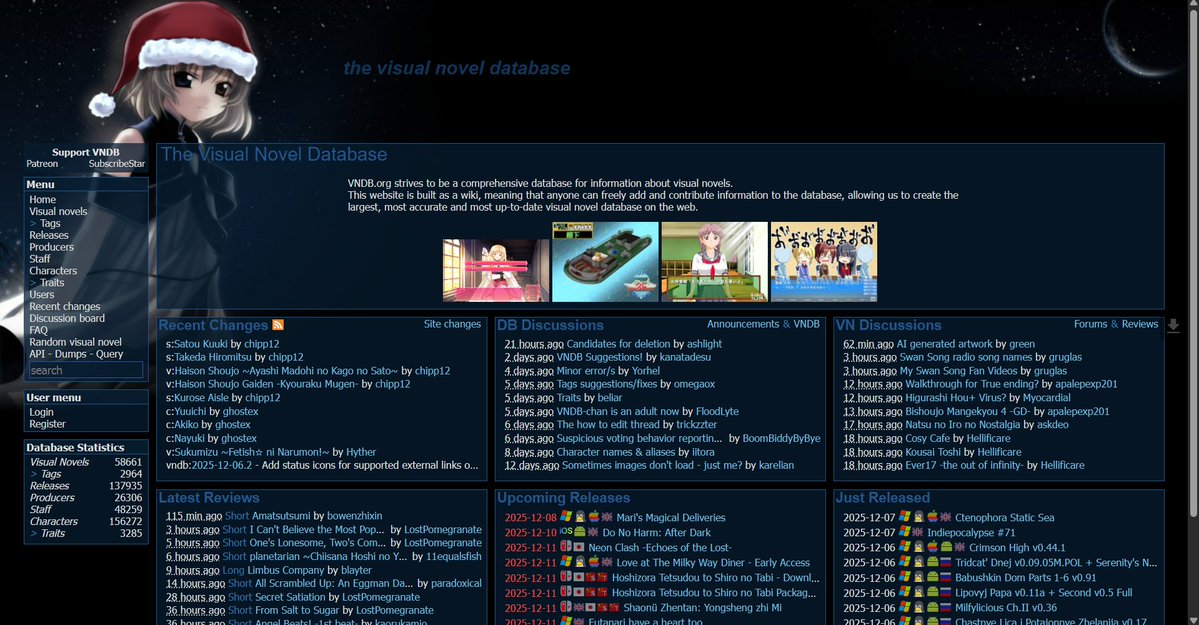Viewport: 1199px width, 625px height.
Task: Open the VNDB link in DB Discussions header
Action: point(806,324)
